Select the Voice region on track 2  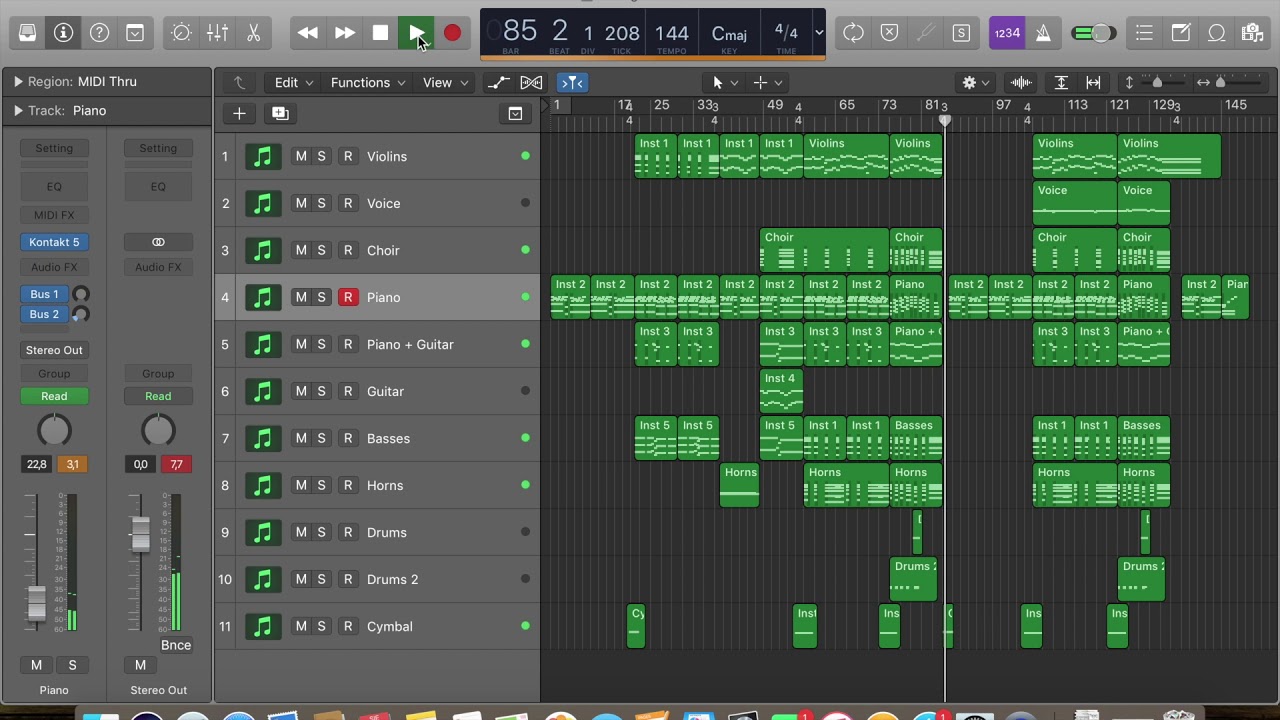tap(1075, 203)
